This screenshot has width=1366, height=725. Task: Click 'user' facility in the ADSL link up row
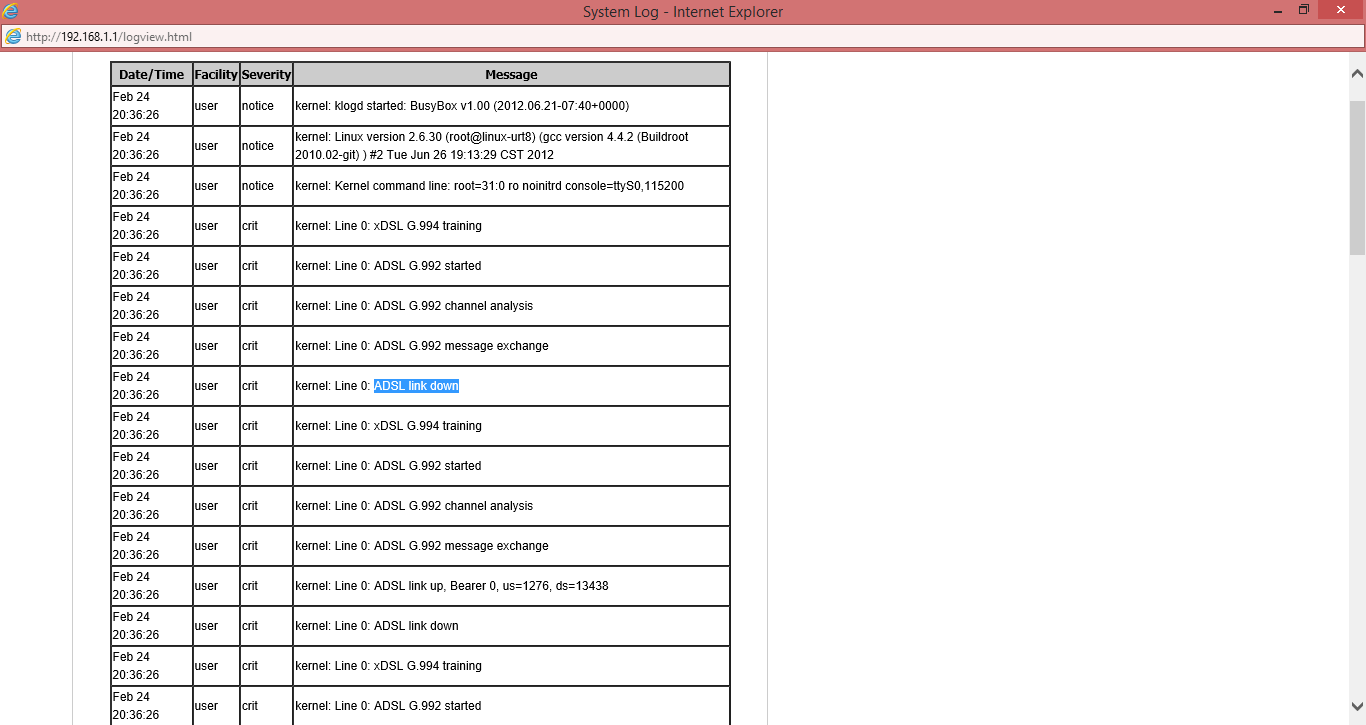click(206, 586)
